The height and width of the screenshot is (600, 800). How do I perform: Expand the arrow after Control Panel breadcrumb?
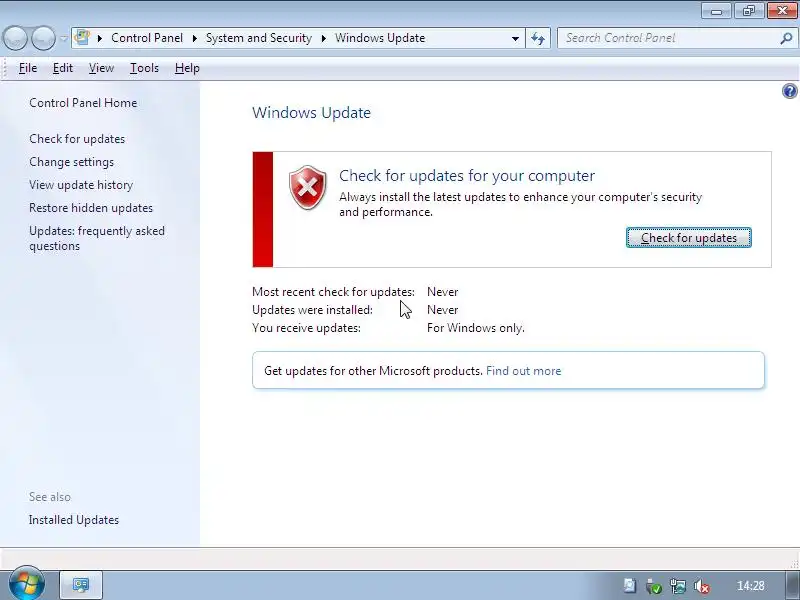click(x=194, y=38)
